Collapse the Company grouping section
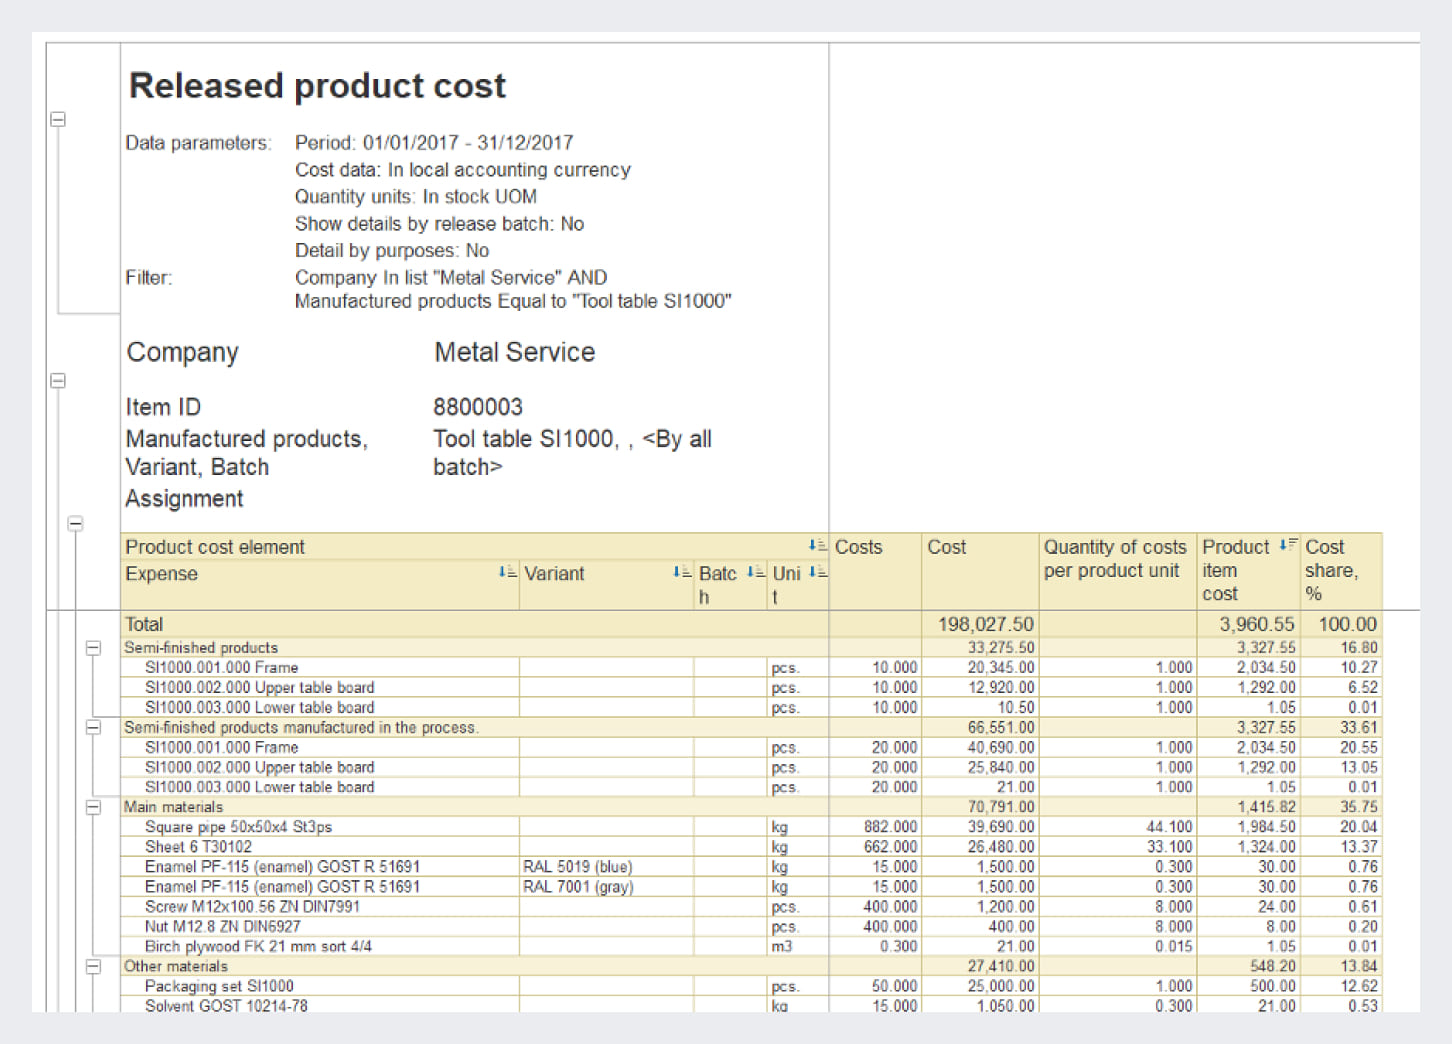This screenshot has height=1044, width=1452. click(58, 381)
